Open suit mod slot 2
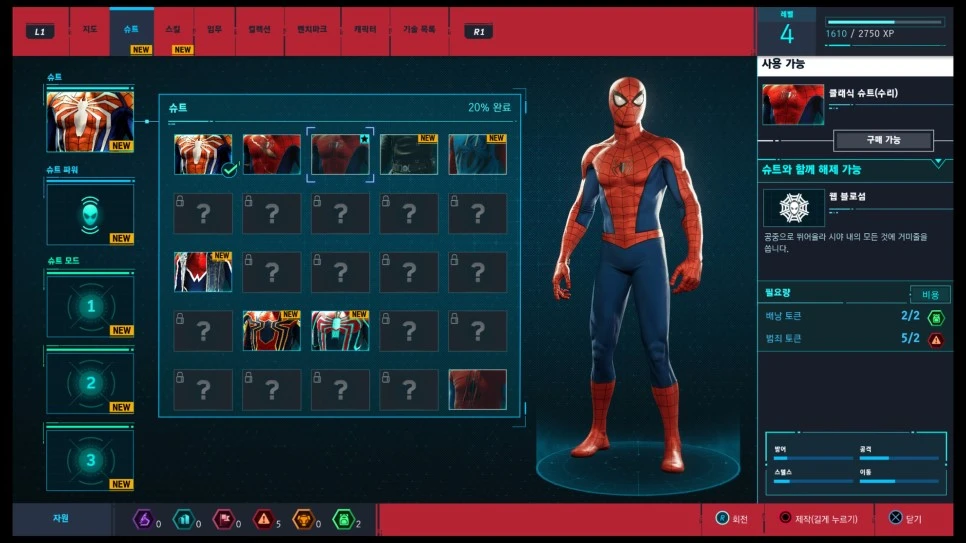 pyautogui.click(x=90, y=383)
